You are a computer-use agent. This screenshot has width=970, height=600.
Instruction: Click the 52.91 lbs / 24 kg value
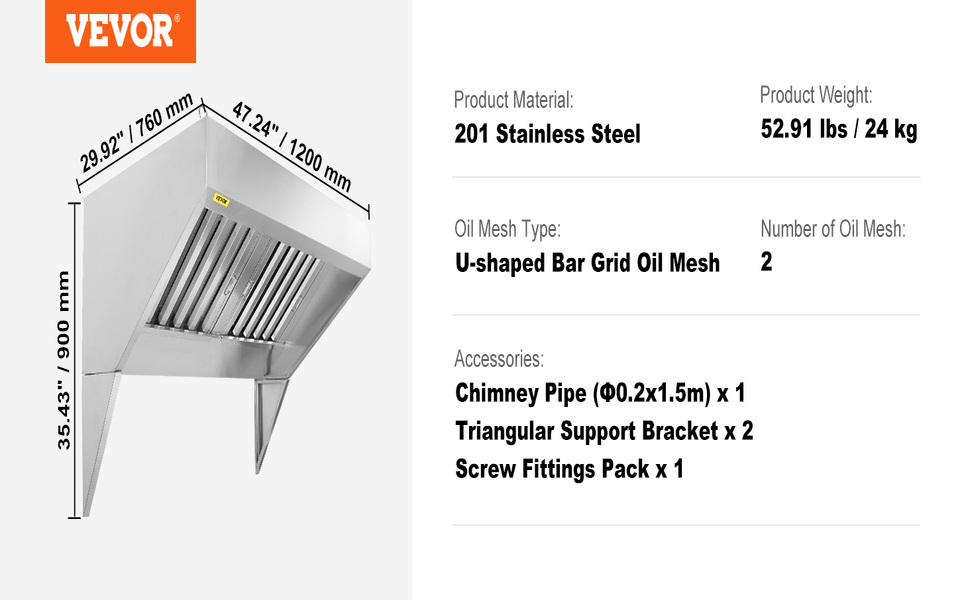tap(838, 129)
